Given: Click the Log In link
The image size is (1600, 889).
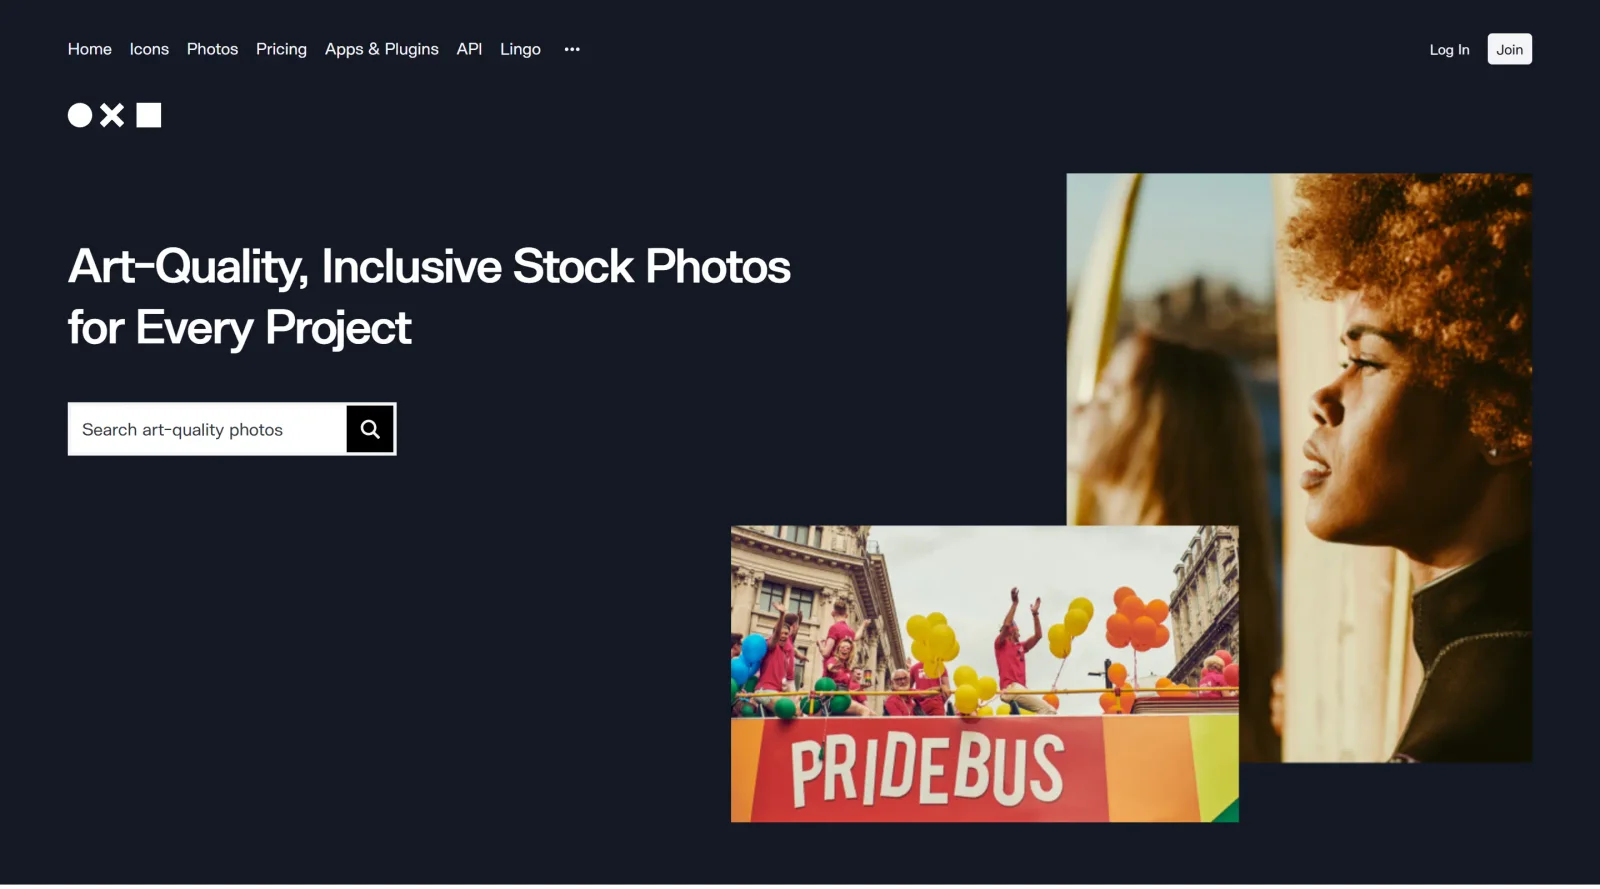Looking at the screenshot, I should (1449, 50).
